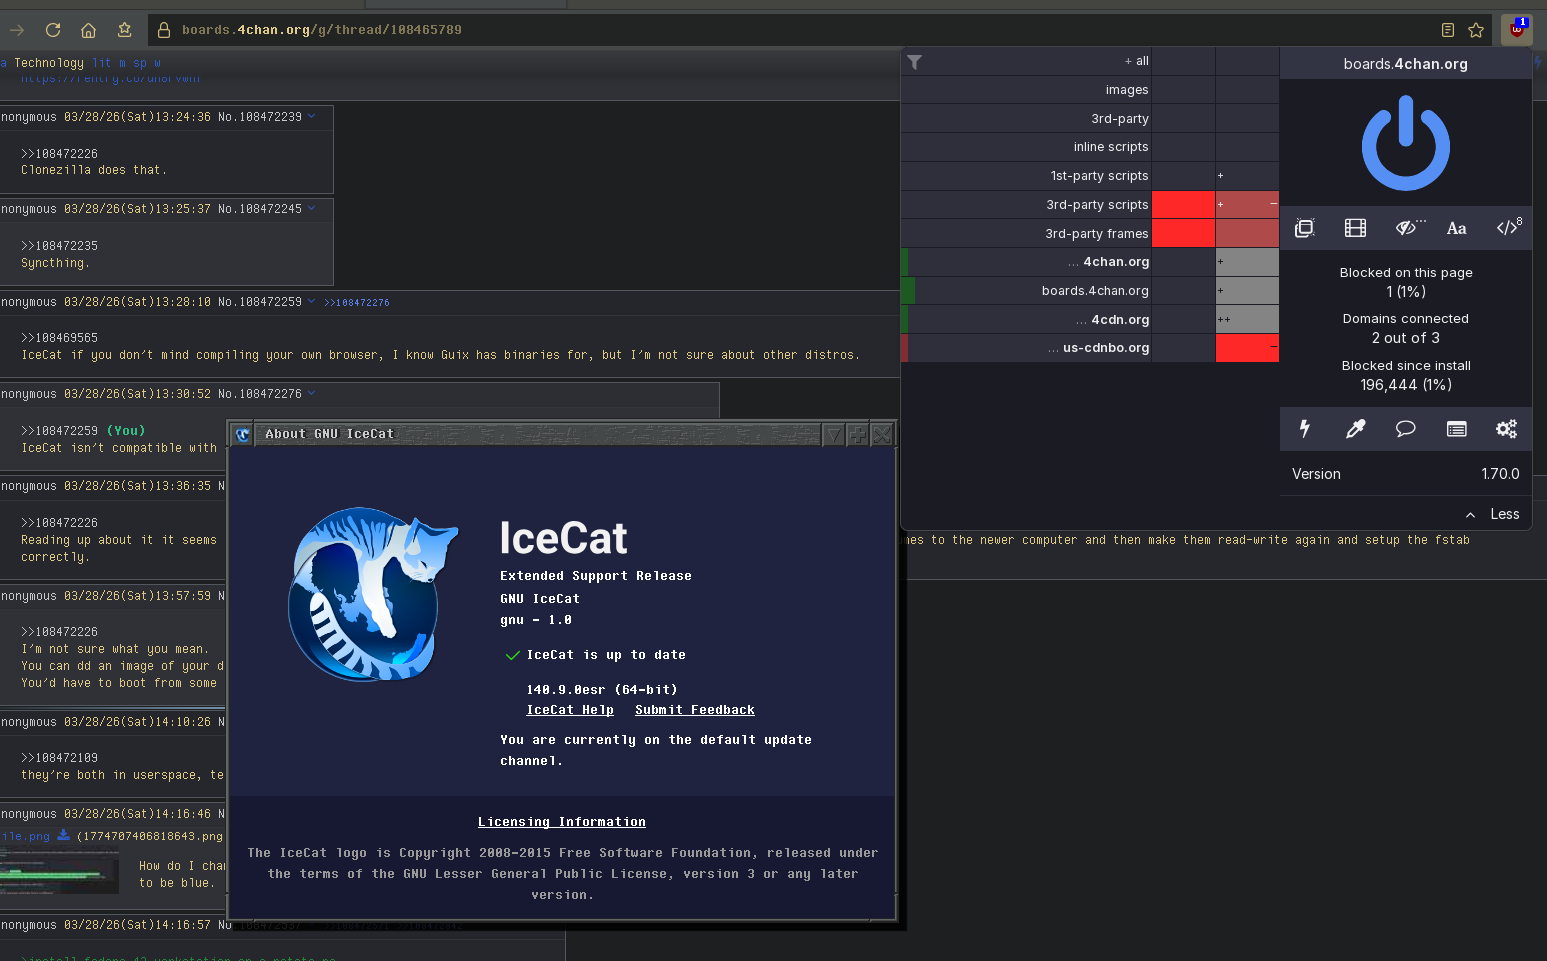This screenshot has width=1547, height=961.
Task: Click the IceCat logo image
Action: [373, 594]
